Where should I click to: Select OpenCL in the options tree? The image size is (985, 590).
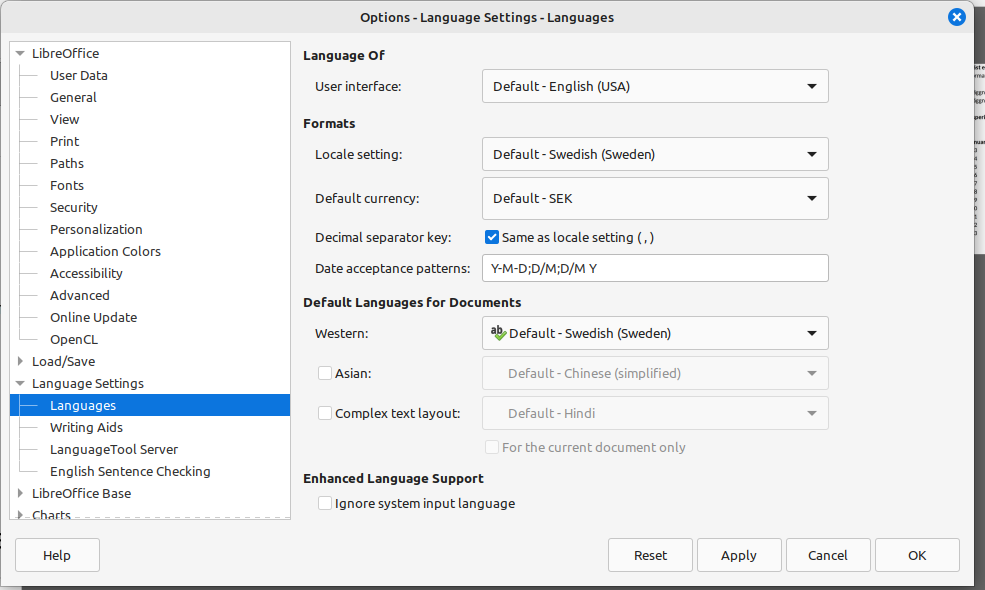(x=74, y=339)
